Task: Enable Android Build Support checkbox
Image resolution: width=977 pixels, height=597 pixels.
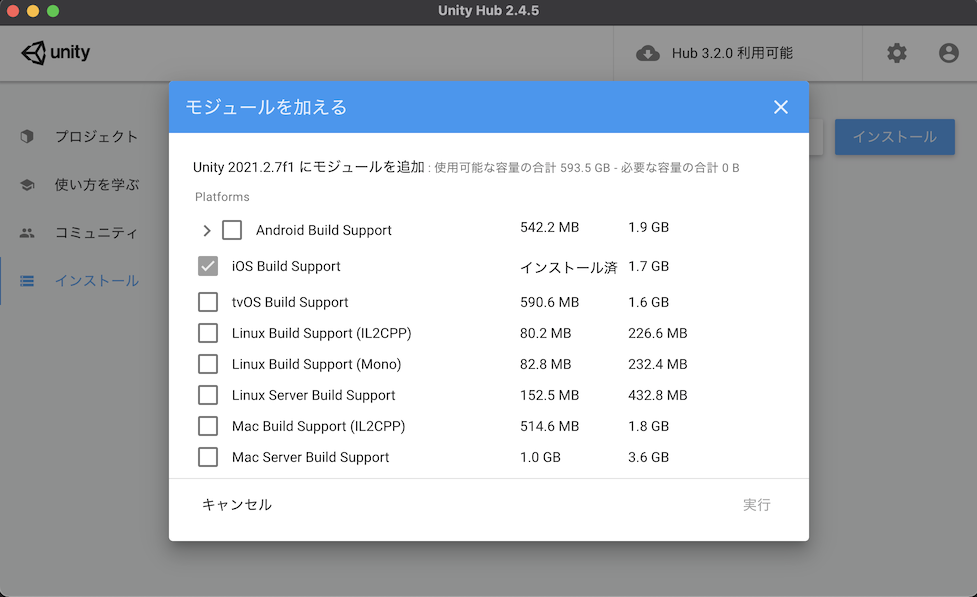Action: (232, 230)
